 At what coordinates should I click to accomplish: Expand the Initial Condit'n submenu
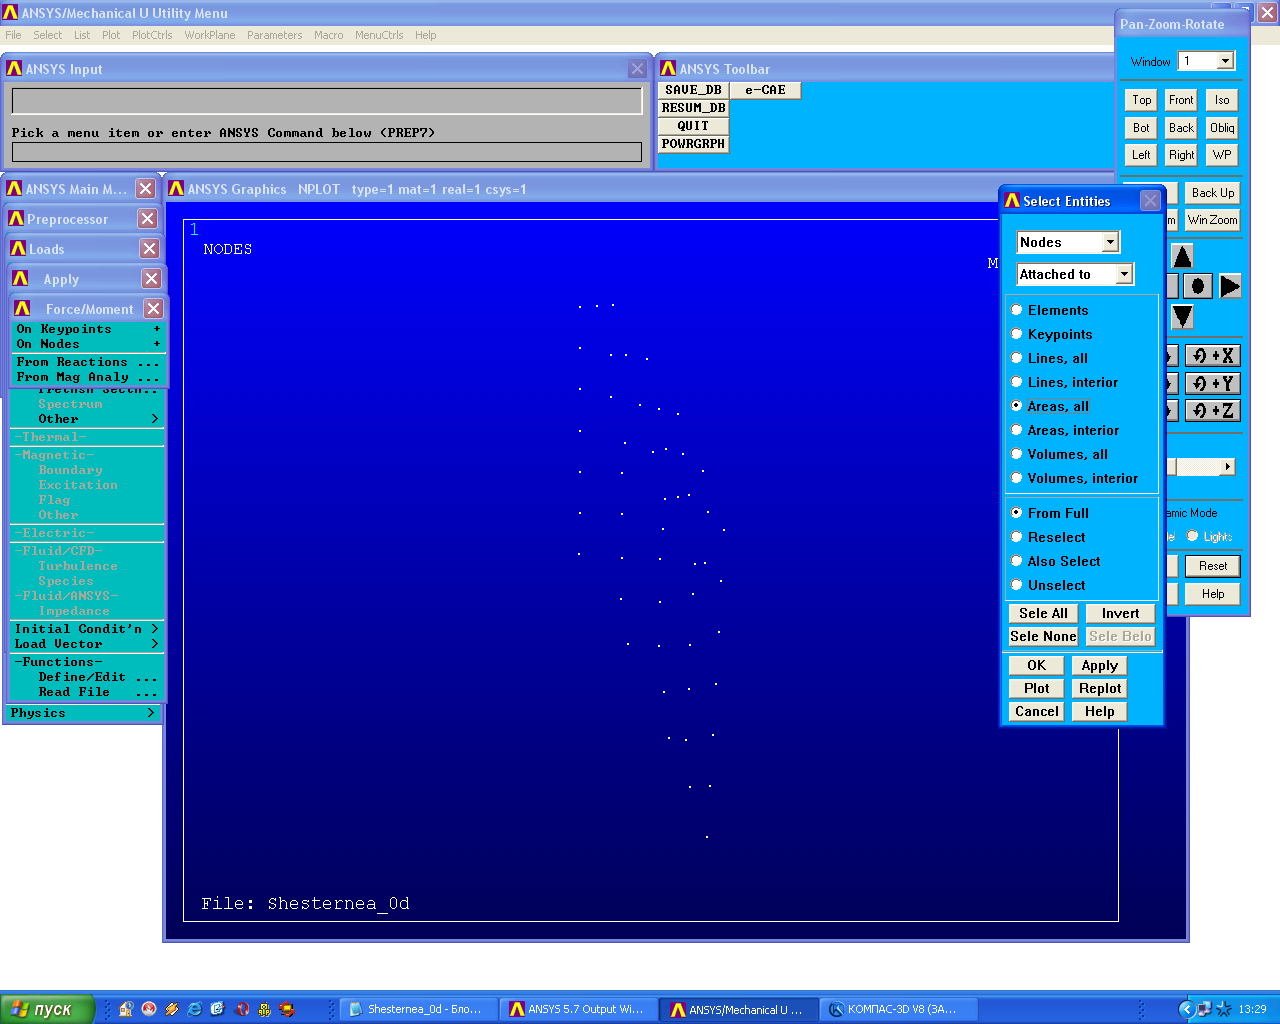pyautogui.click(x=87, y=629)
